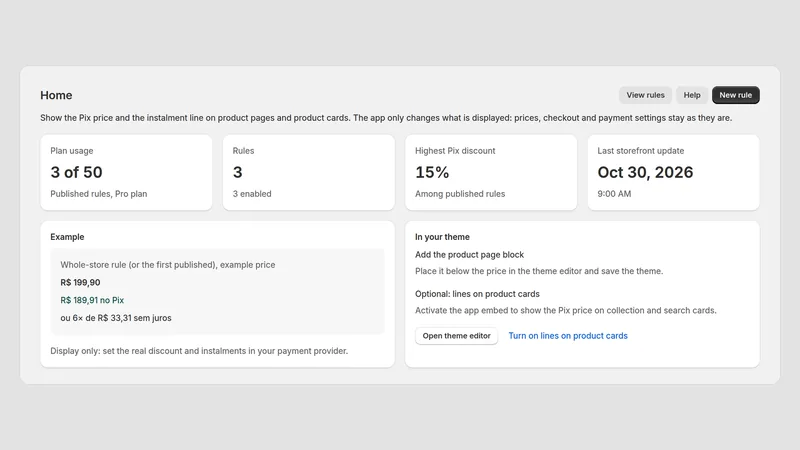The width and height of the screenshot is (800, 450).
Task: Select the Rules count card
Action: (309, 172)
